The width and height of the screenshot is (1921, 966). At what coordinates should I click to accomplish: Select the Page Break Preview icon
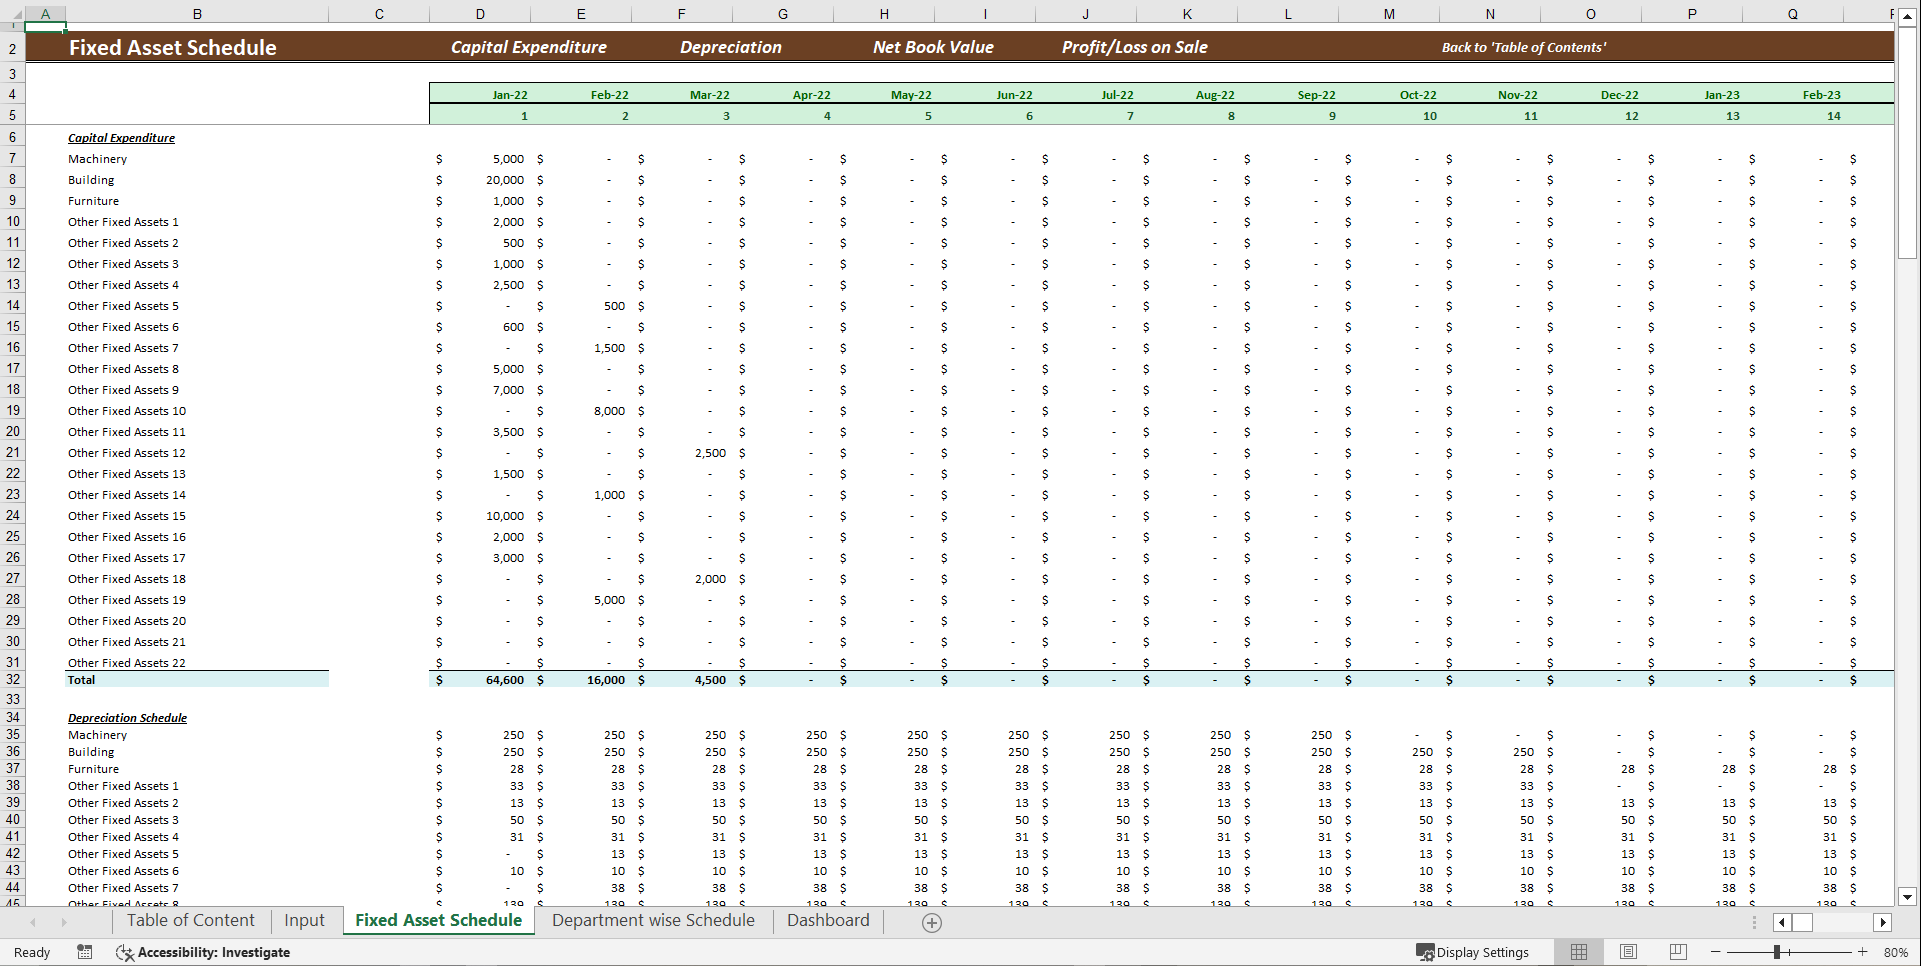[x=1678, y=951]
